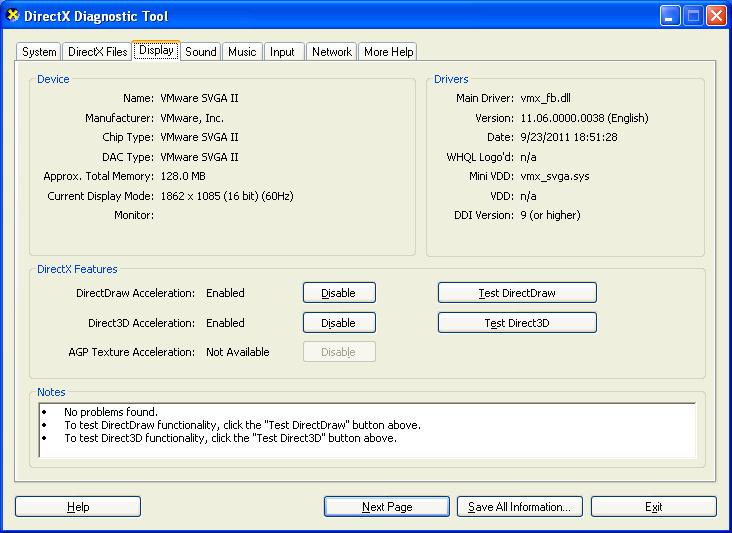The width and height of the screenshot is (732, 533).
Task: Open the Music tab
Action: pyautogui.click(x=242, y=52)
